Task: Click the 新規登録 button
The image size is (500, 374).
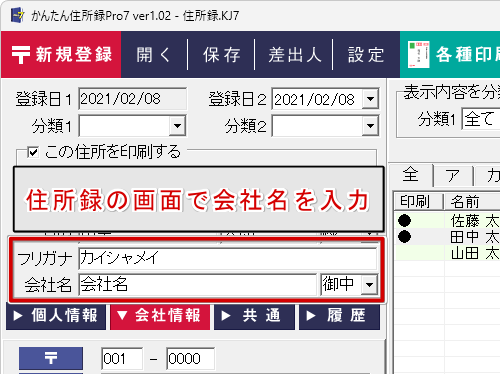Action: point(61,55)
